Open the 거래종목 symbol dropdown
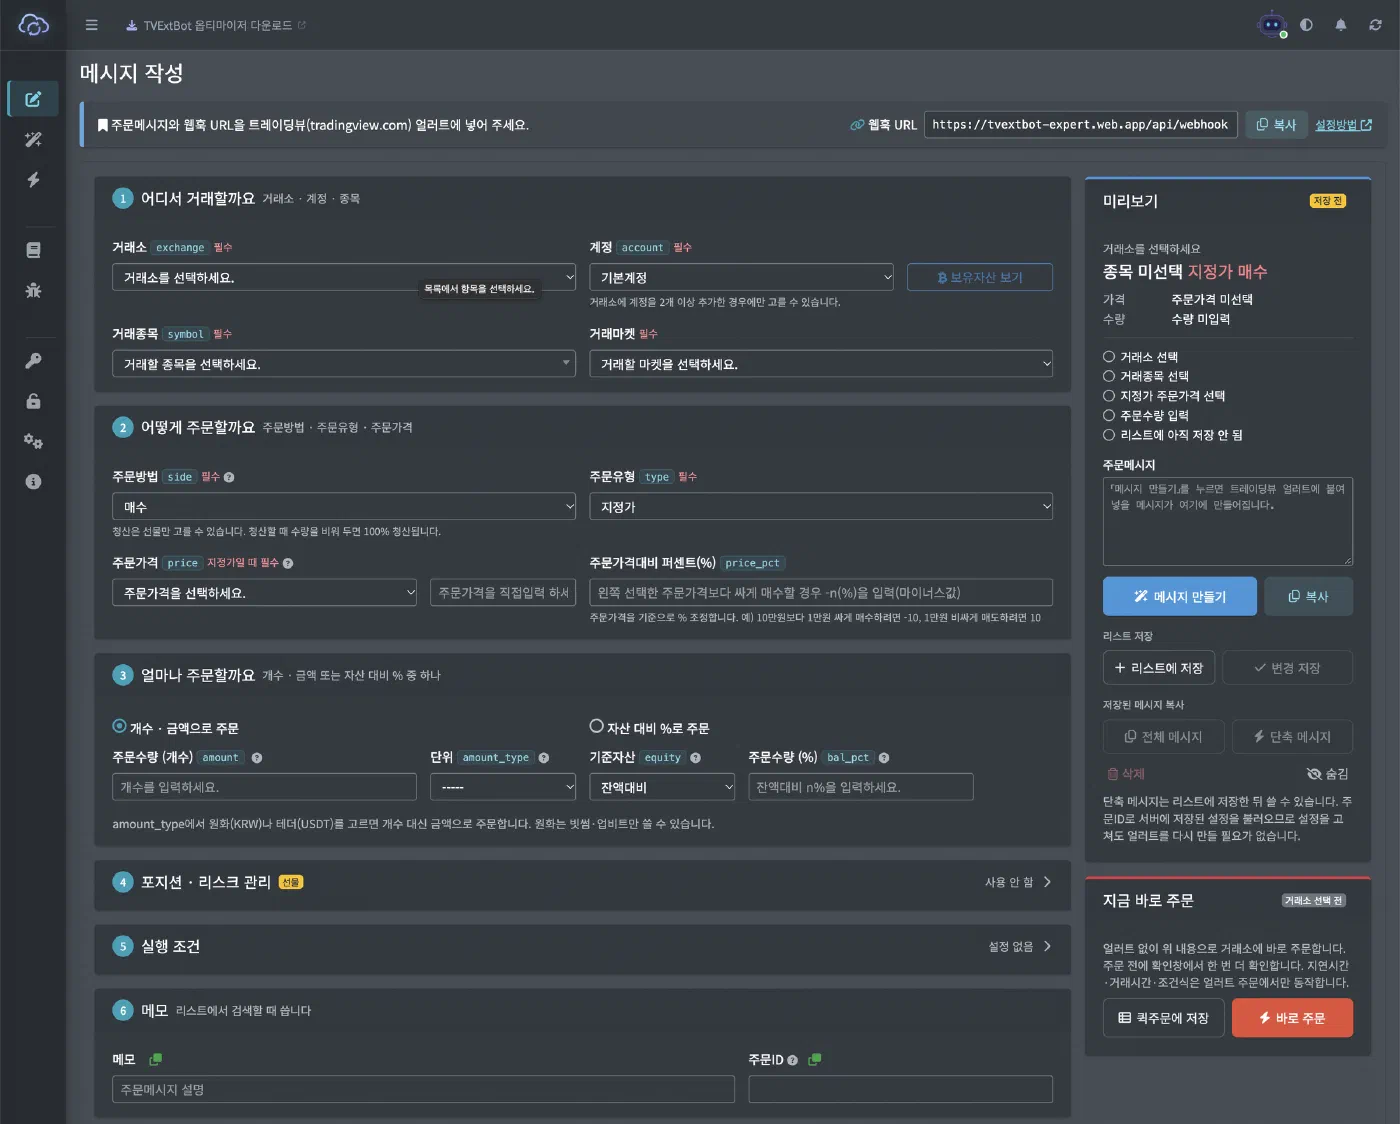Viewport: 1400px width, 1124px height. coord(344,364)
